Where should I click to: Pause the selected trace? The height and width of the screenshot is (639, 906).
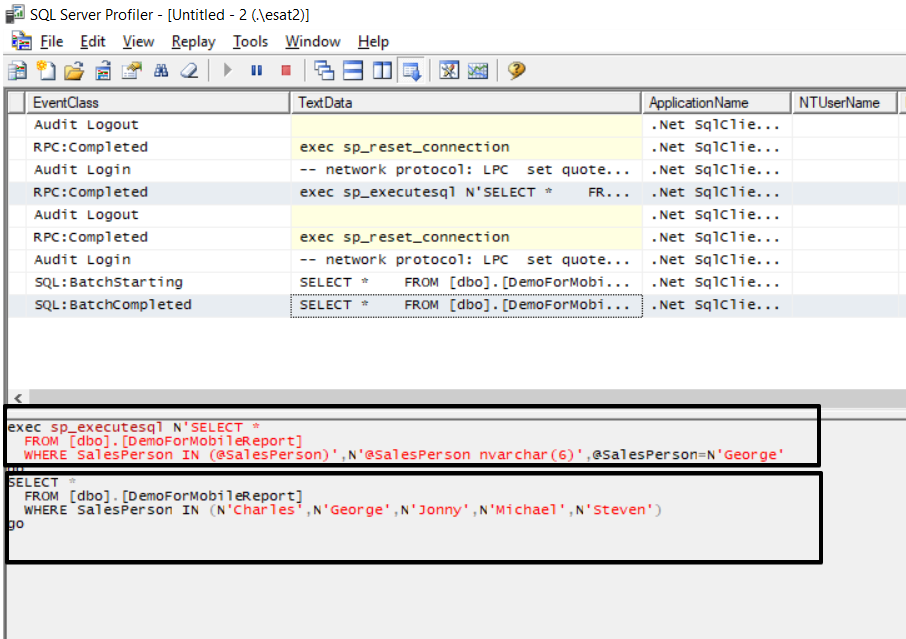(x=257, y=70)
